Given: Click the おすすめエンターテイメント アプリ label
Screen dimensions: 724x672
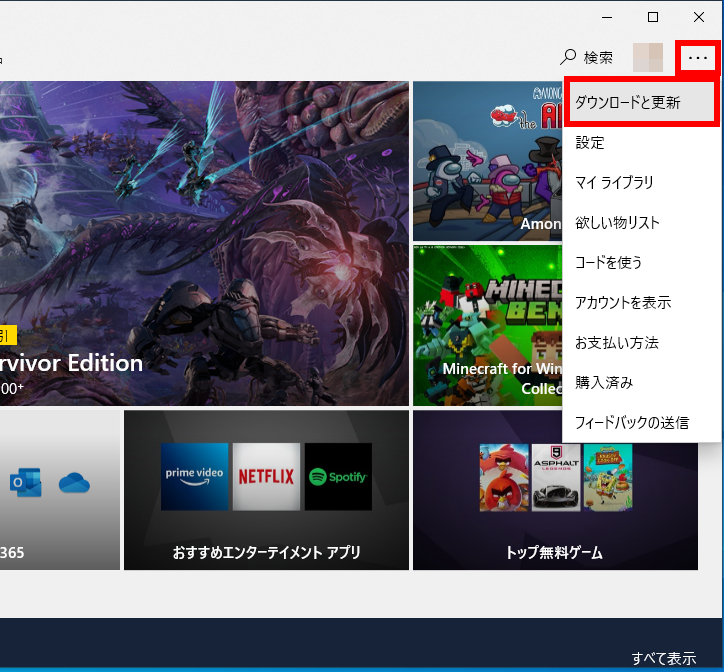Looking at the screenshot, I should tap(266, 552).
